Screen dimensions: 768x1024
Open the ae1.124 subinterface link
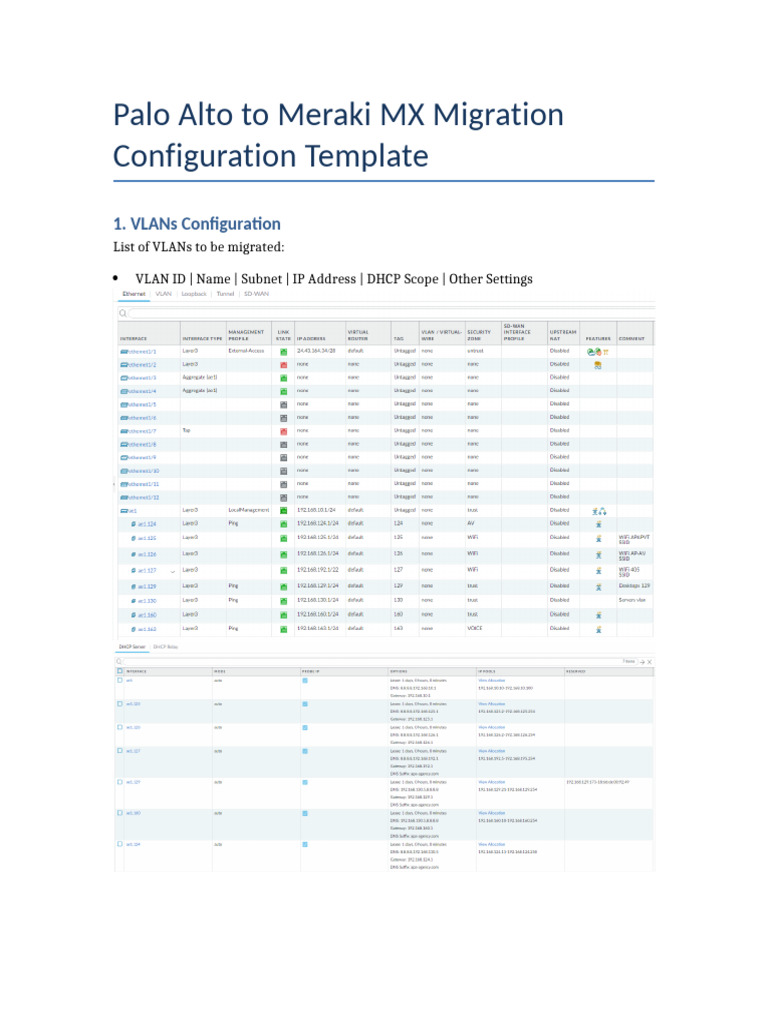click(147, 524)
